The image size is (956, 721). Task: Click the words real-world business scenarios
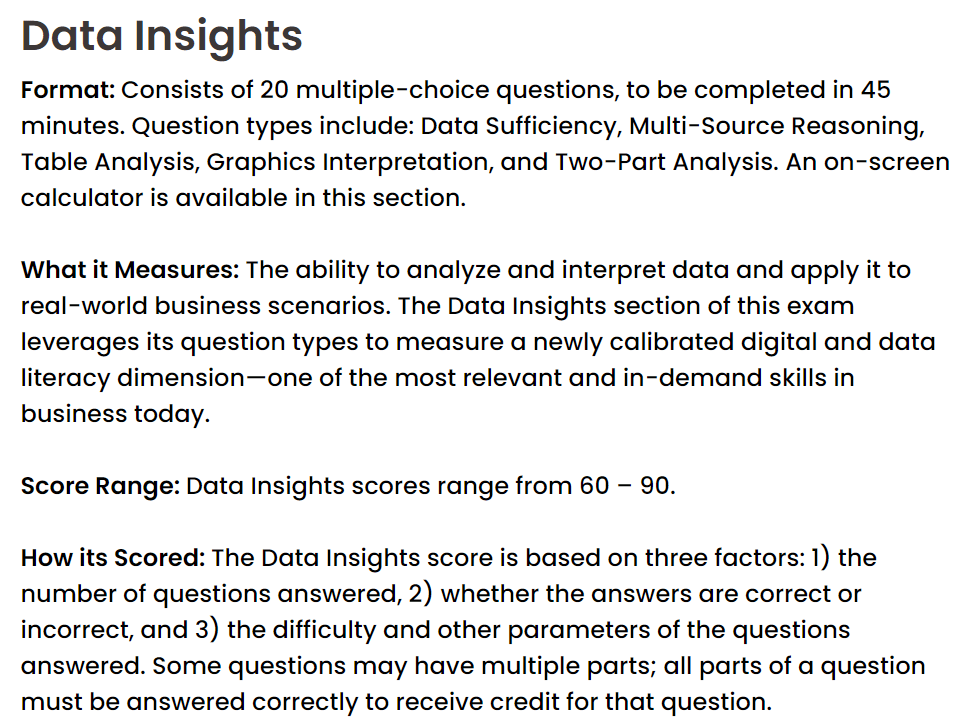coord(204,306)
